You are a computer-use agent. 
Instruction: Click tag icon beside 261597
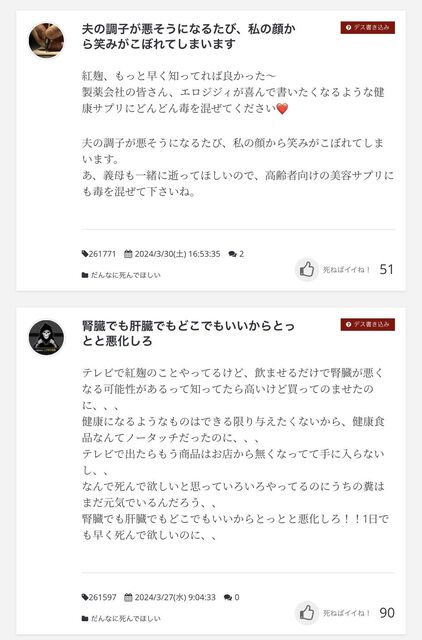tap(85, 597)
